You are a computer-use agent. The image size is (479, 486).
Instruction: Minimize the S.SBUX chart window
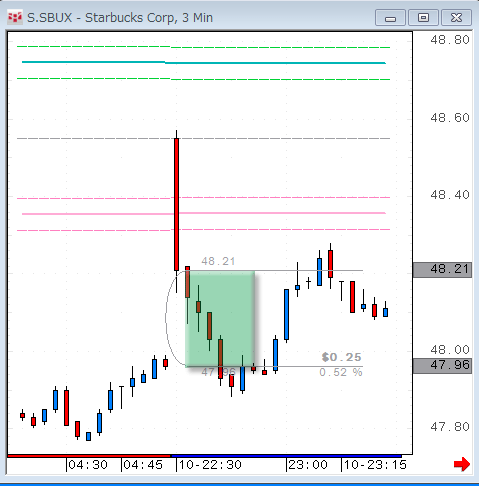click(390, 18)
